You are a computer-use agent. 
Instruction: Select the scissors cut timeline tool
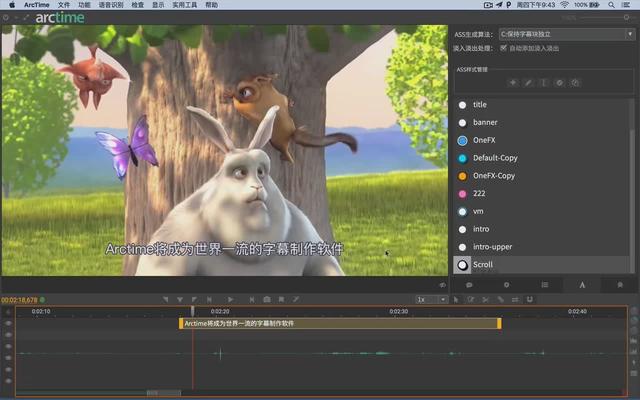(485, 300)
